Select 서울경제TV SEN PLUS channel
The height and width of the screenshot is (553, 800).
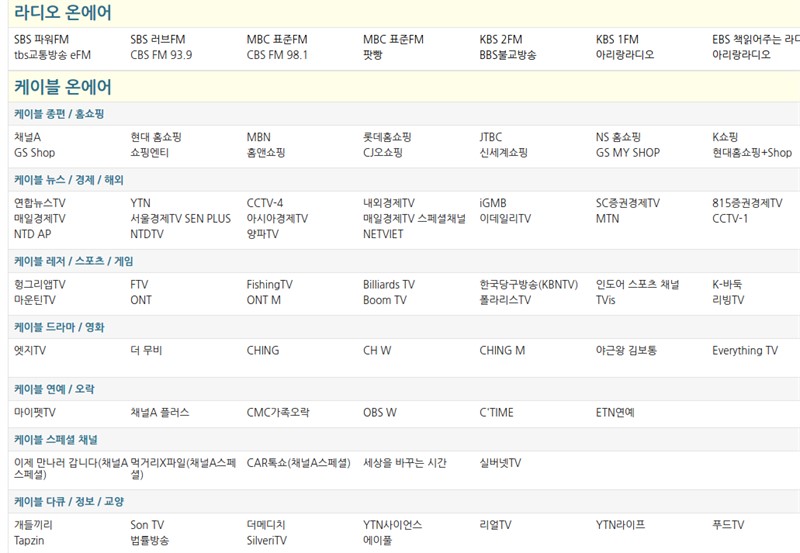tap(181, 218)
